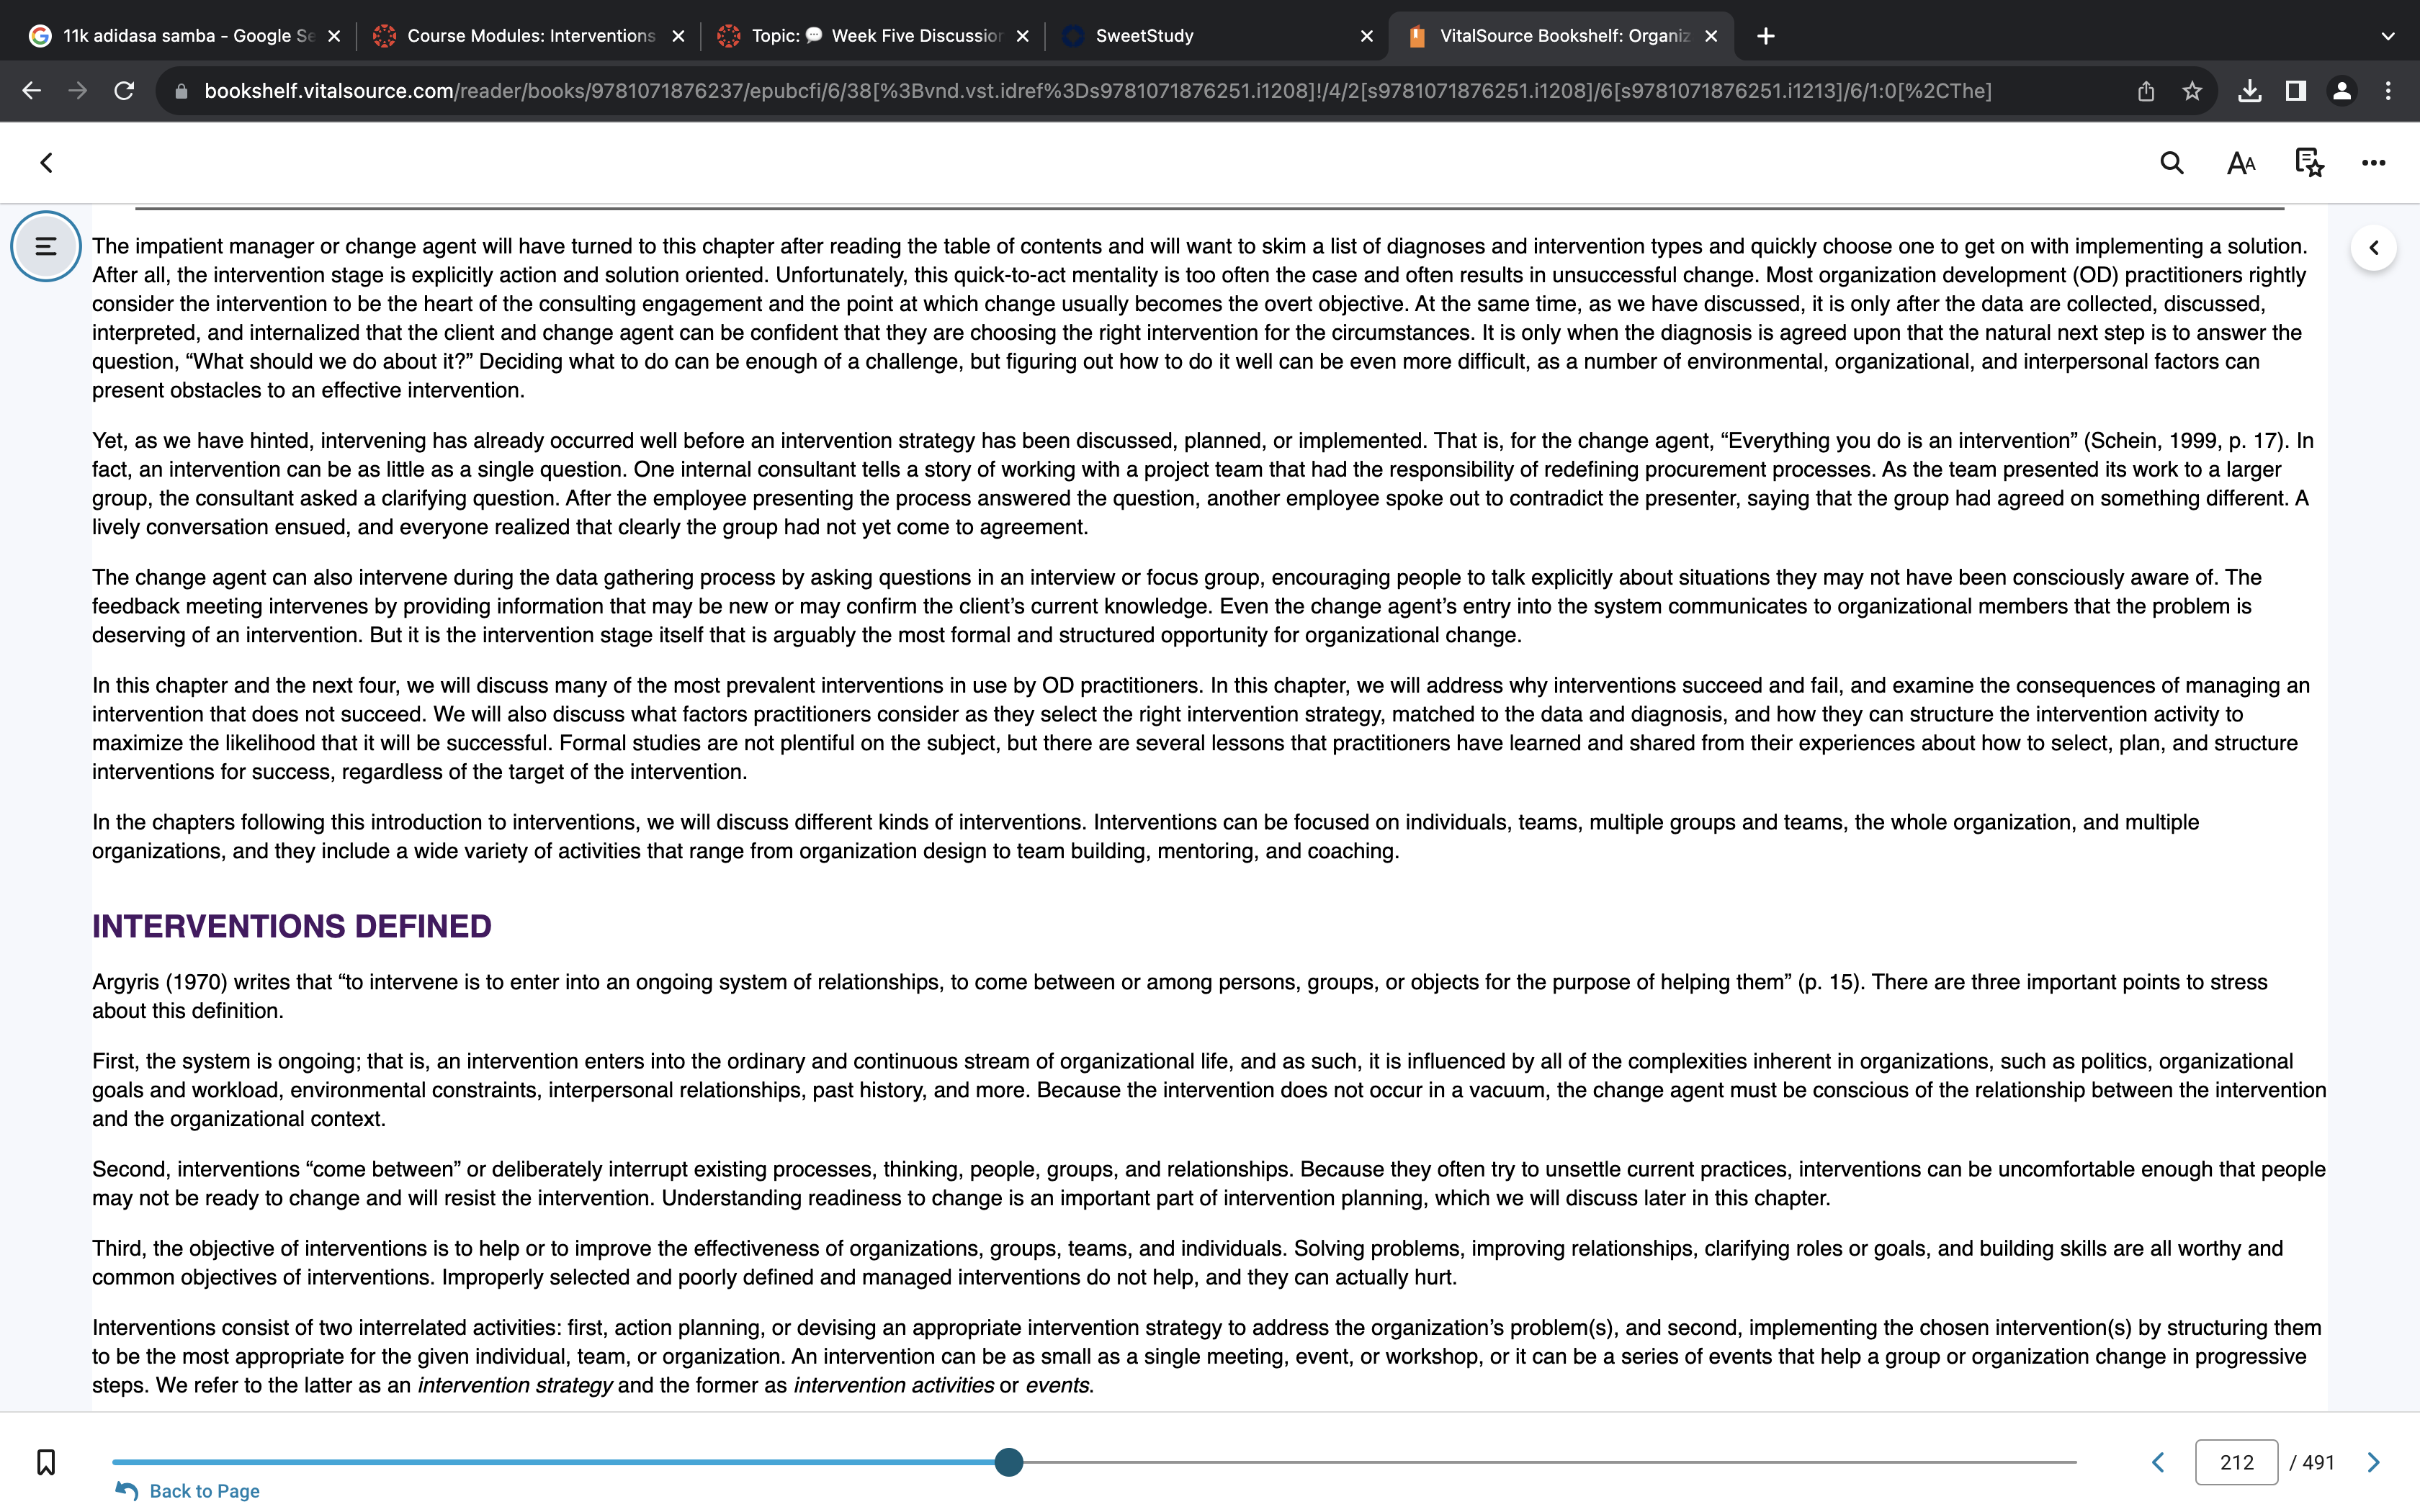Click the browser forward button

point(77,91)
